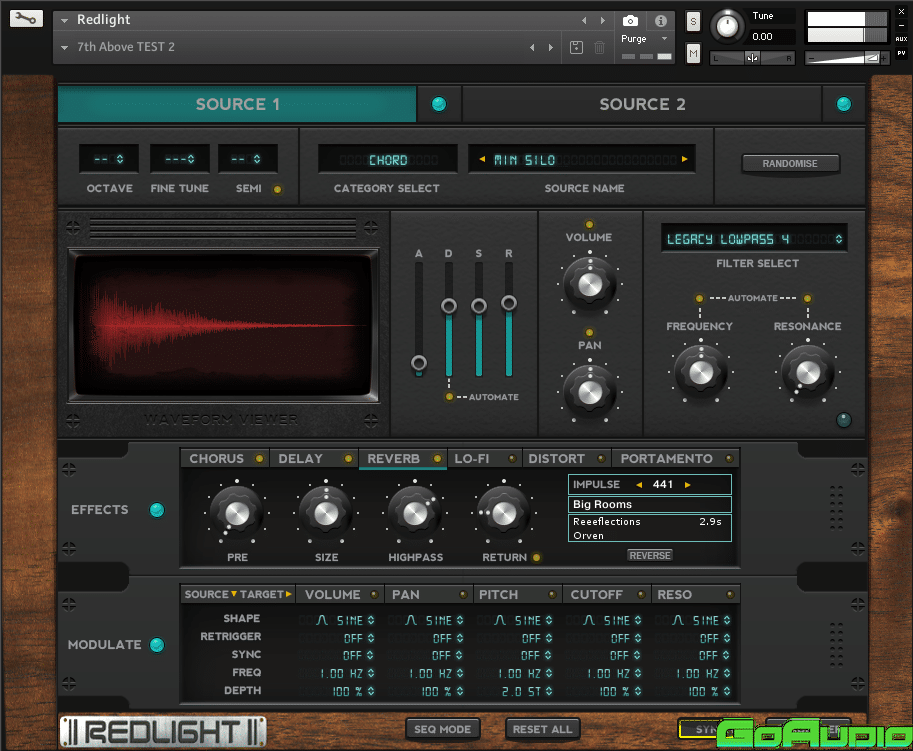The width and height of the screenshot is (913, 751).
Task: Disable the Effects section power toggle
Action: tap(156, 510)
